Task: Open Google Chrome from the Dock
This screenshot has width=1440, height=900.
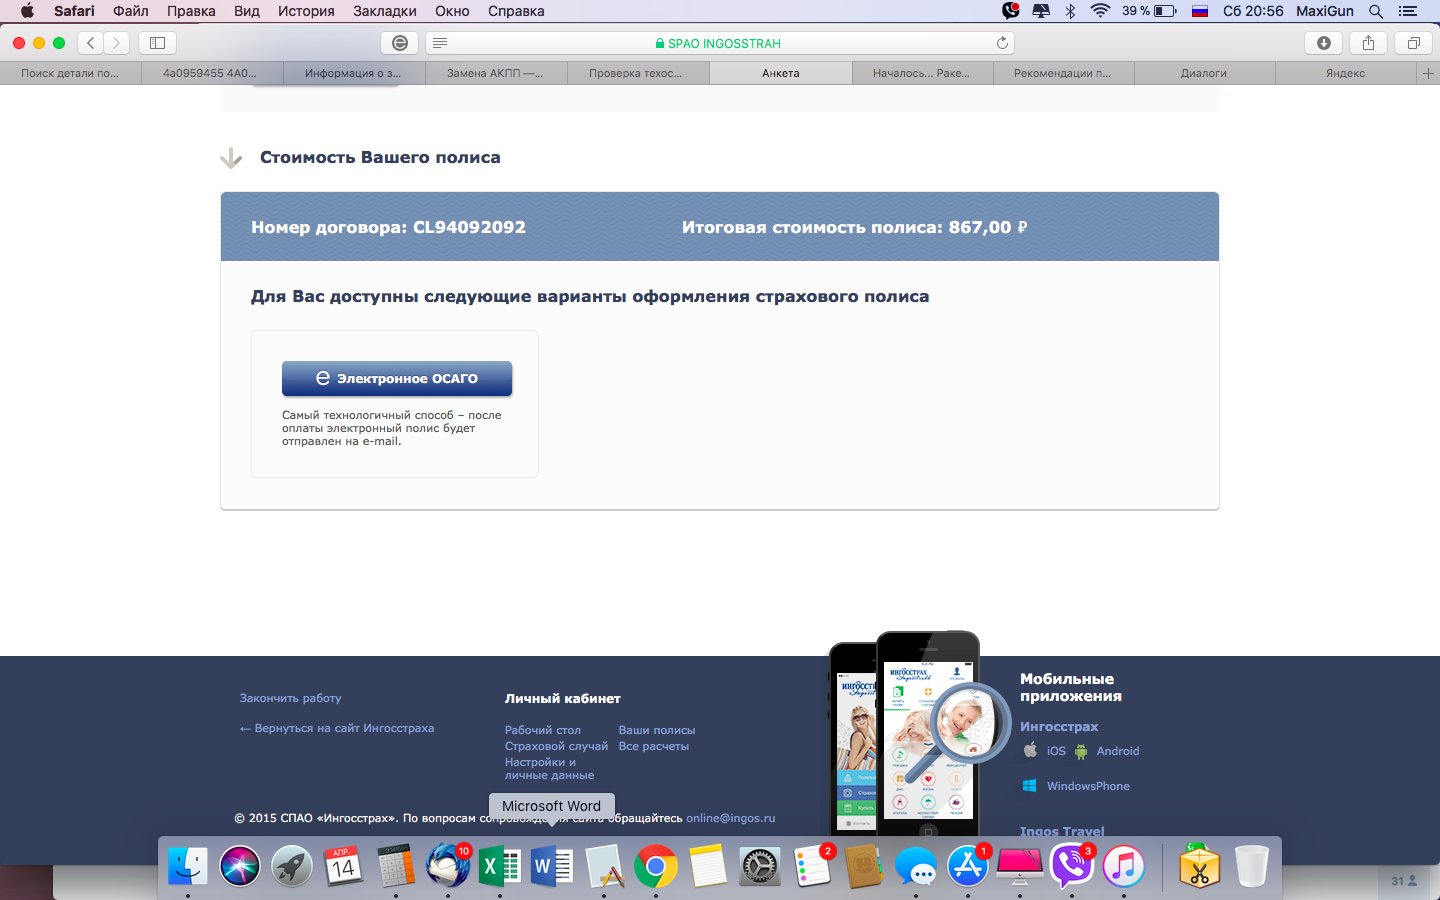Action: pyautogui.click(x=655, y=865)
